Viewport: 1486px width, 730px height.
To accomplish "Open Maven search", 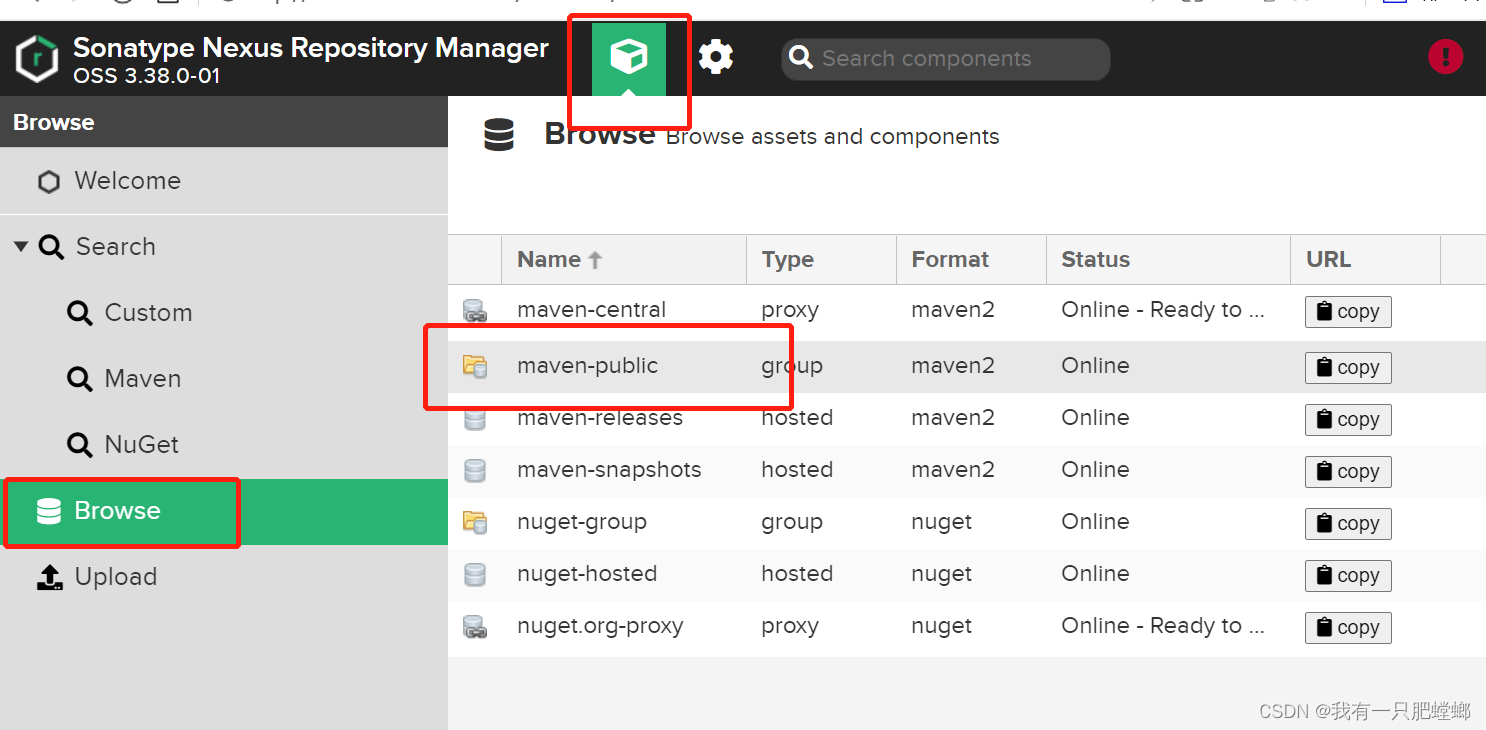I will (143, 379).
